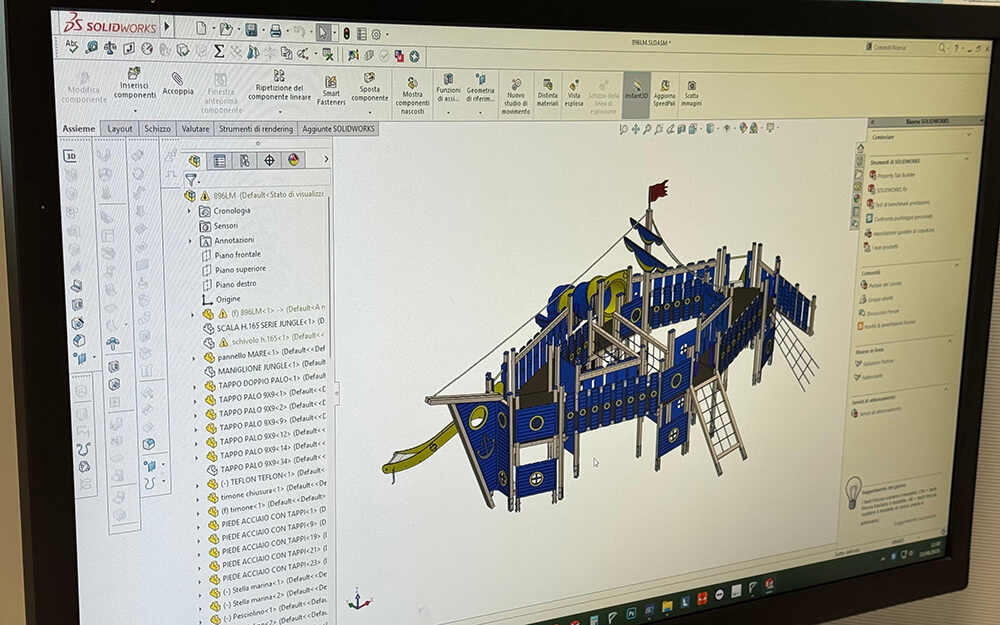This screenshot has height=625, width=1000.
Task: Open the DisplayManager color wheel tab
Action: tap(294, 160)
